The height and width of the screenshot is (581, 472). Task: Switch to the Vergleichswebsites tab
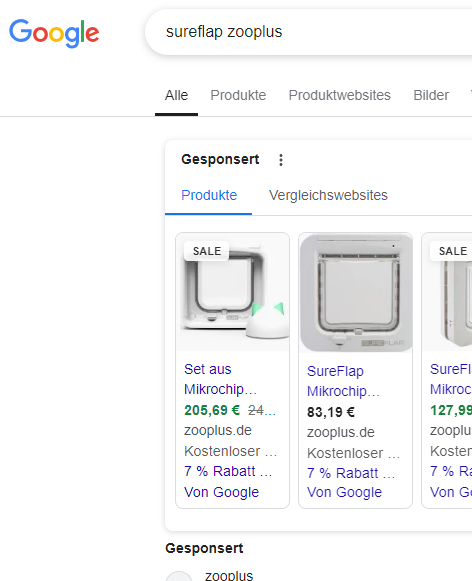(x=328, y=195)
